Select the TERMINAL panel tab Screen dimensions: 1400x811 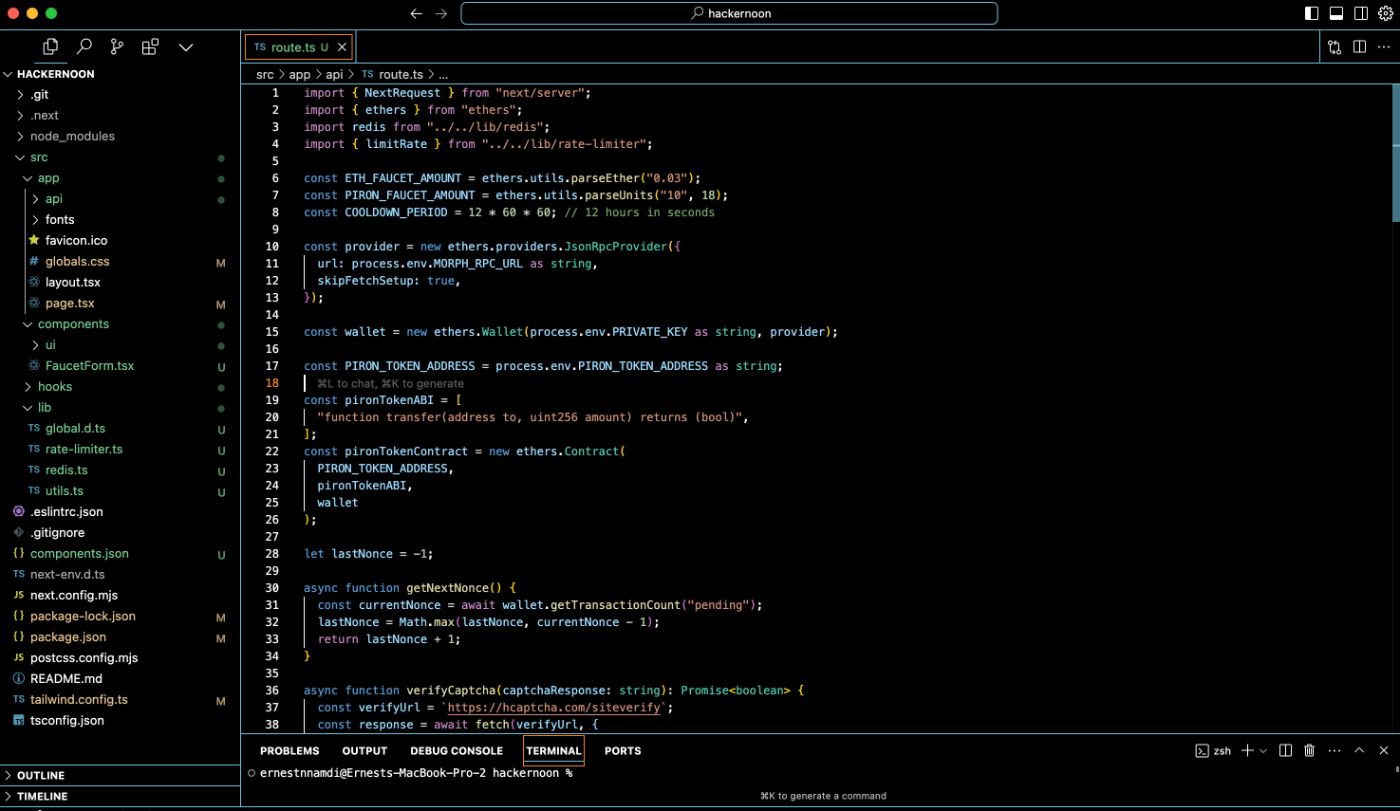coord(553,751)
